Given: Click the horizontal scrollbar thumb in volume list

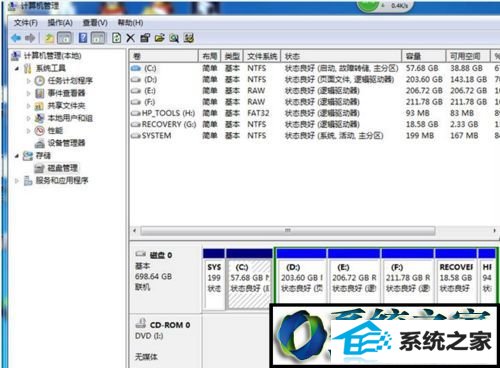Looking at the screenshot, I should pyautogui.click(x=288, y=231).
